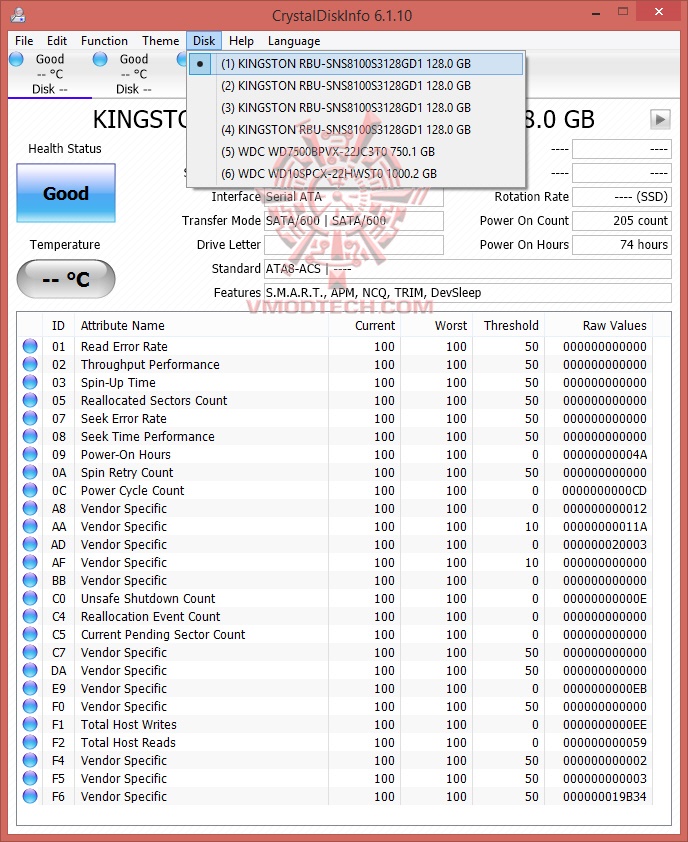Click the Power On Hours value
The image size is (688, 842).
[622, 244]
